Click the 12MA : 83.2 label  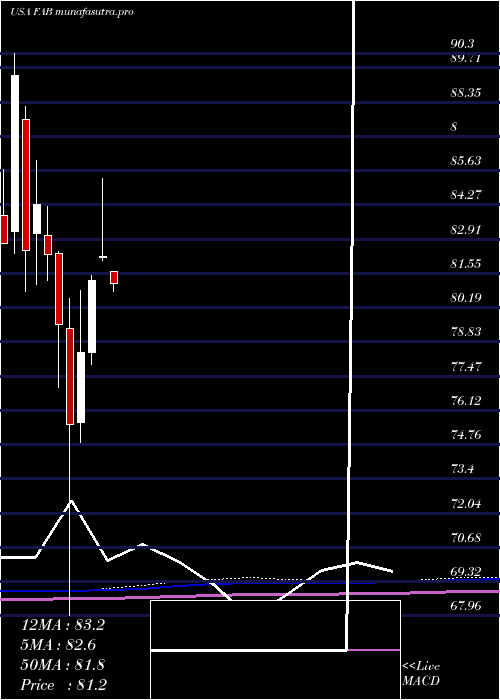[63, 625]
